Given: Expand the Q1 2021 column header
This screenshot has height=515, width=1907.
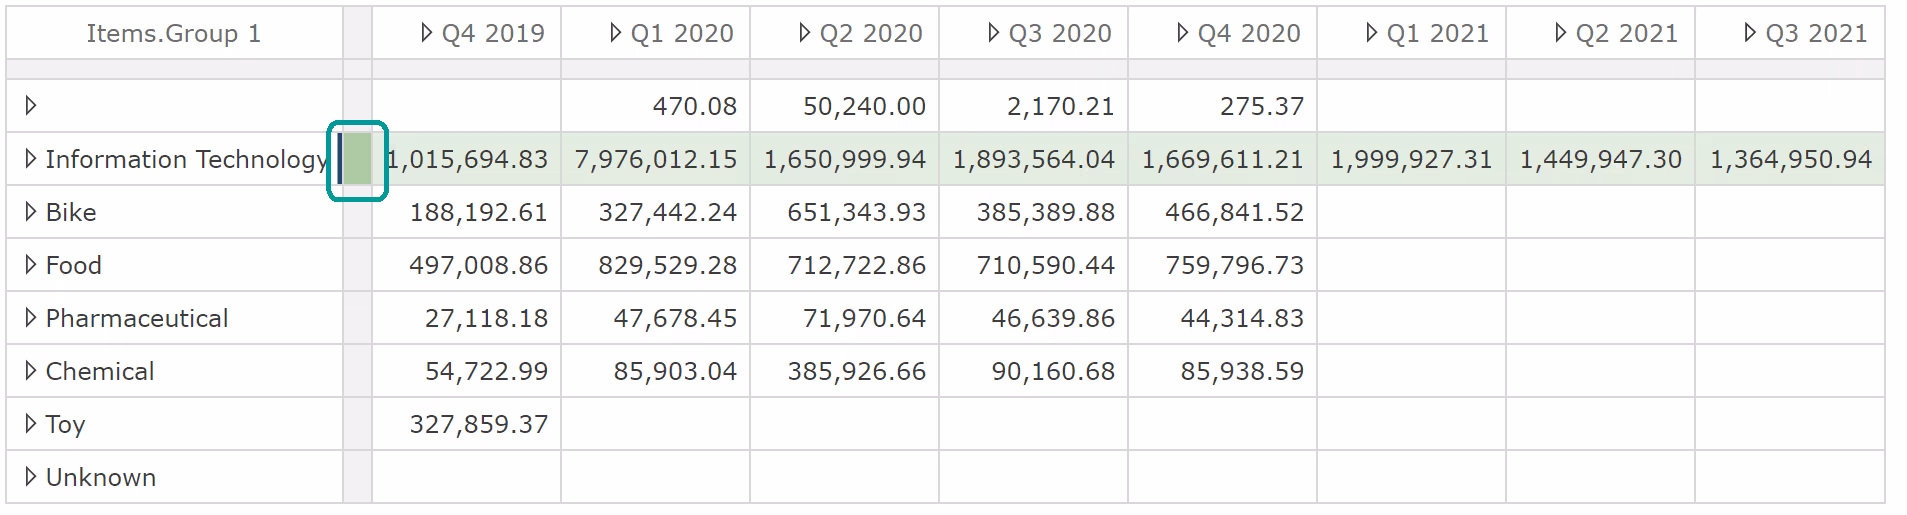Looking at the screenshot, I should pos(1372,33).
